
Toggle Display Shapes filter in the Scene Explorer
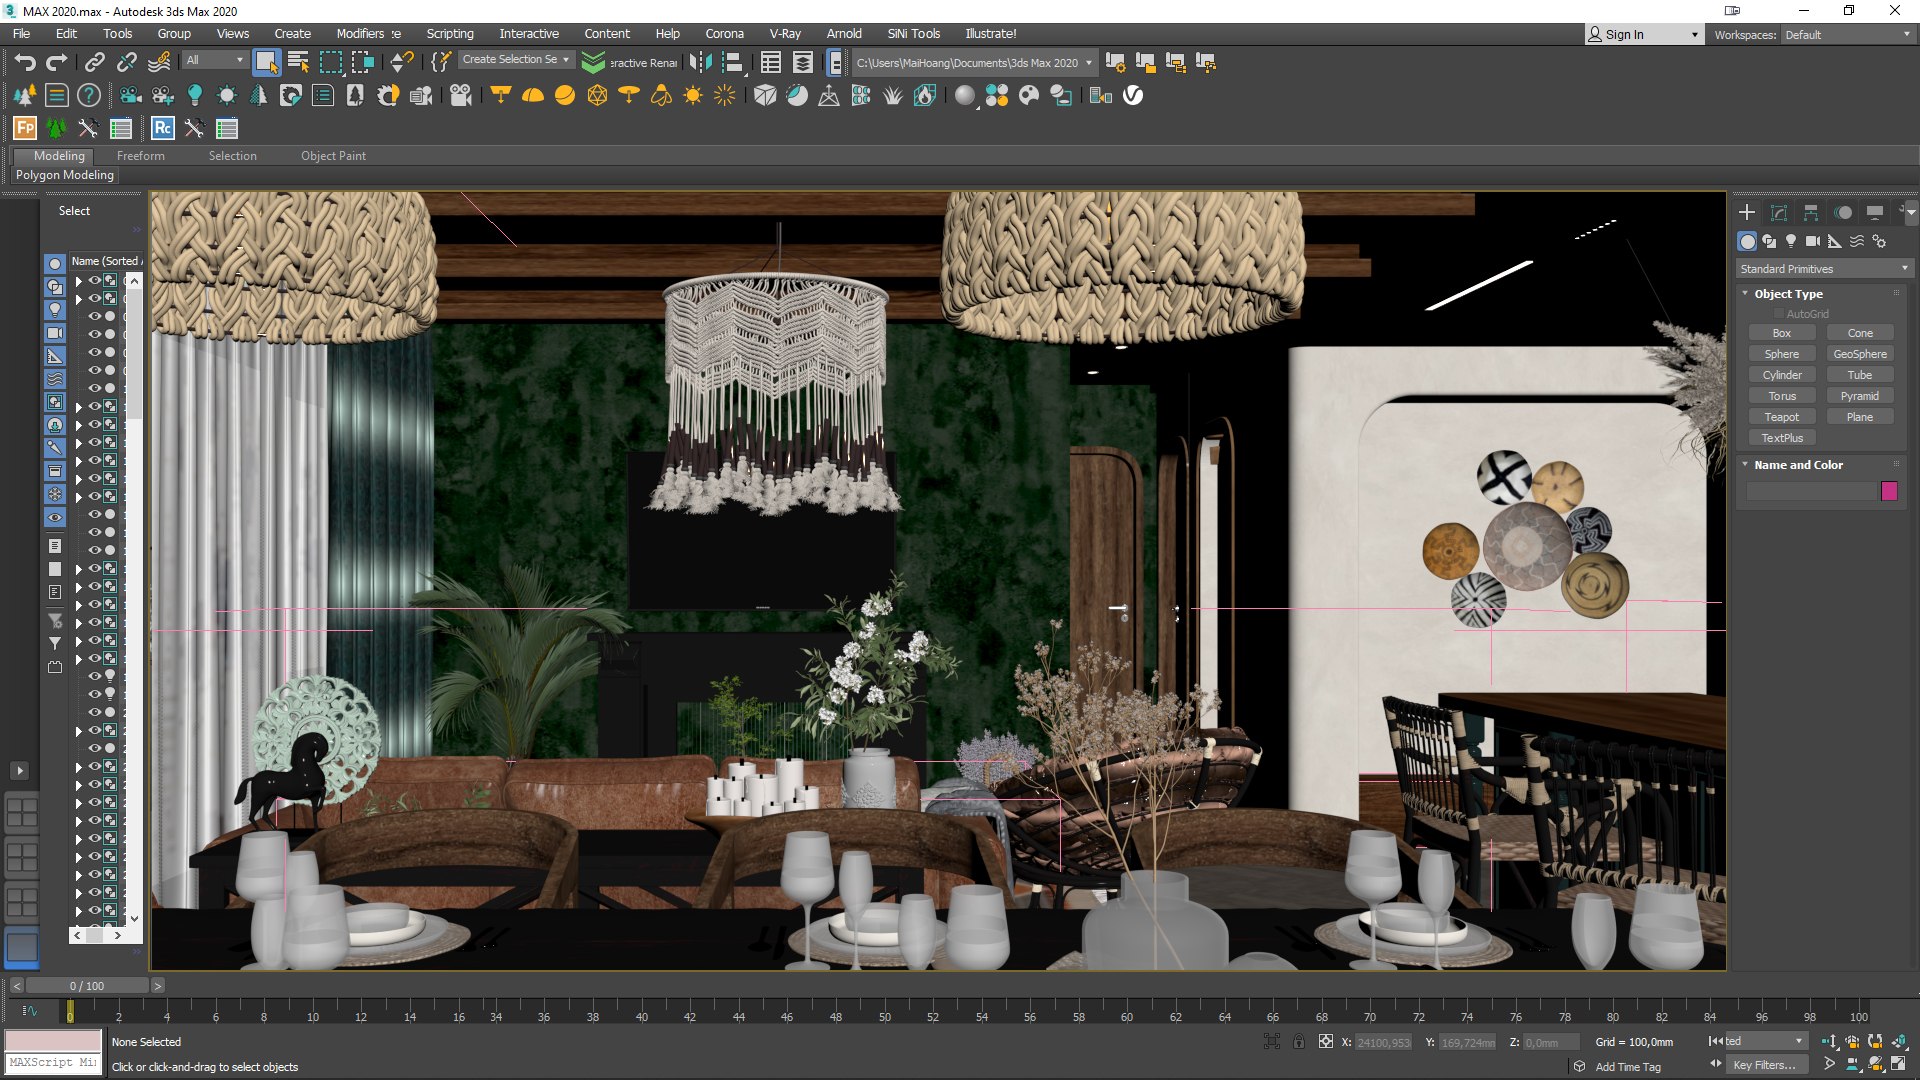pyautogui.click(x=55, y=287)
